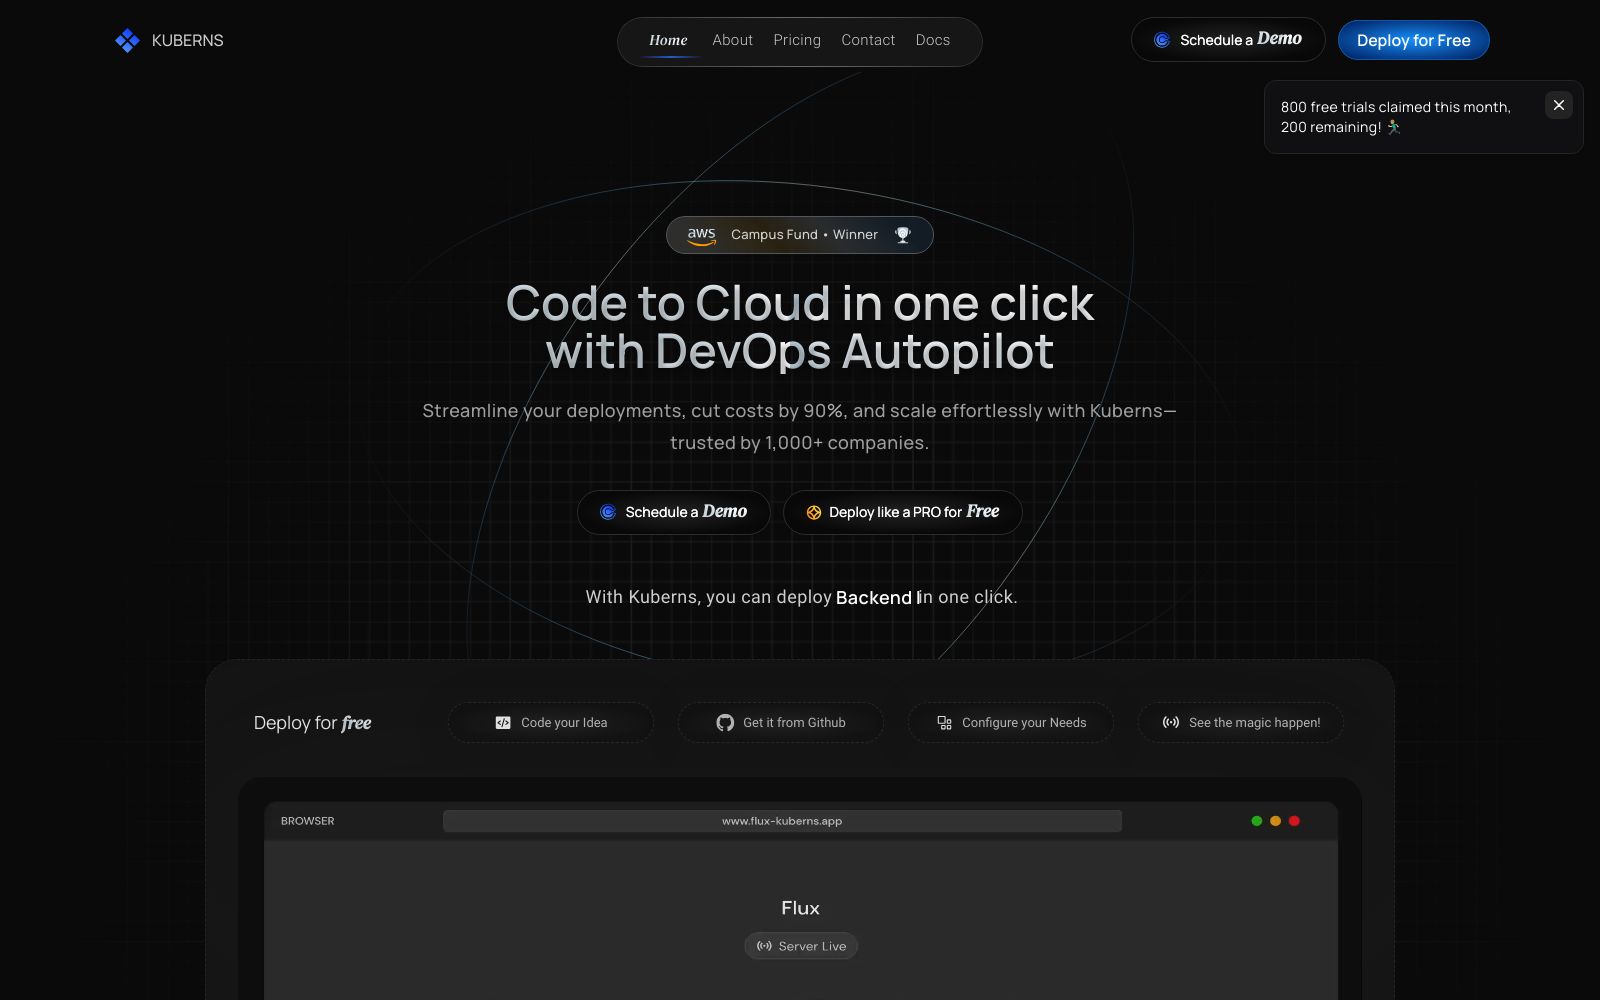Click the Flux app title

pos(800,908)
